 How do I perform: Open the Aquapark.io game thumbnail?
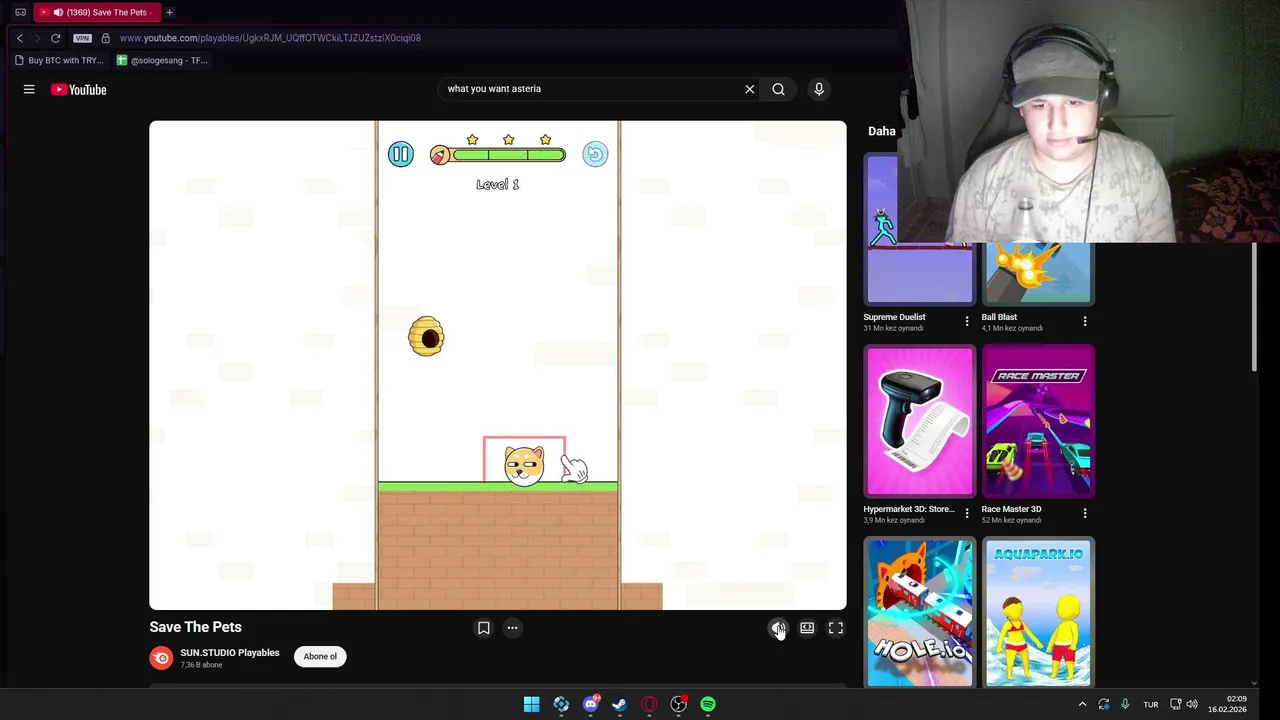click(x=1038, y=612)
